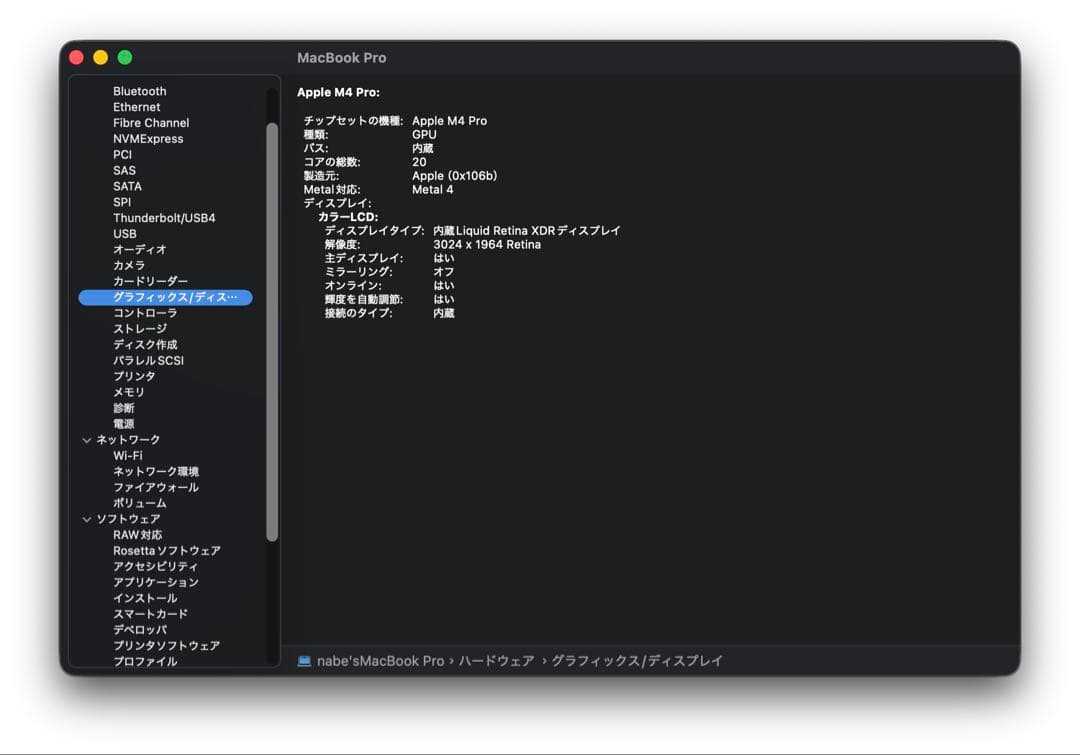This screenshot has height=755, width=1080.
Task: Collapse the ソフトウェア group chevron
Action: point(87,519)
